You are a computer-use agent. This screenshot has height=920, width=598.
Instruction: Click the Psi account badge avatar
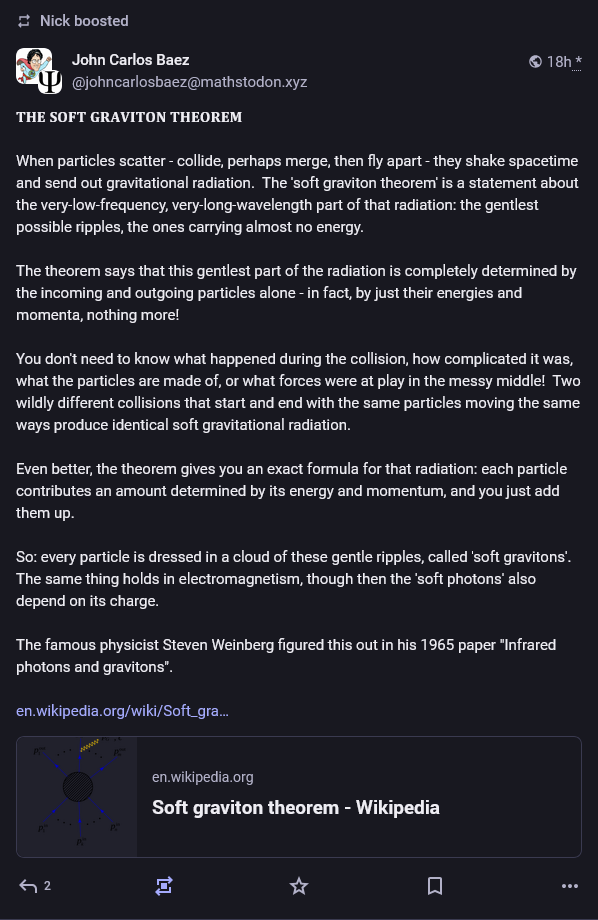pos(50,82)
